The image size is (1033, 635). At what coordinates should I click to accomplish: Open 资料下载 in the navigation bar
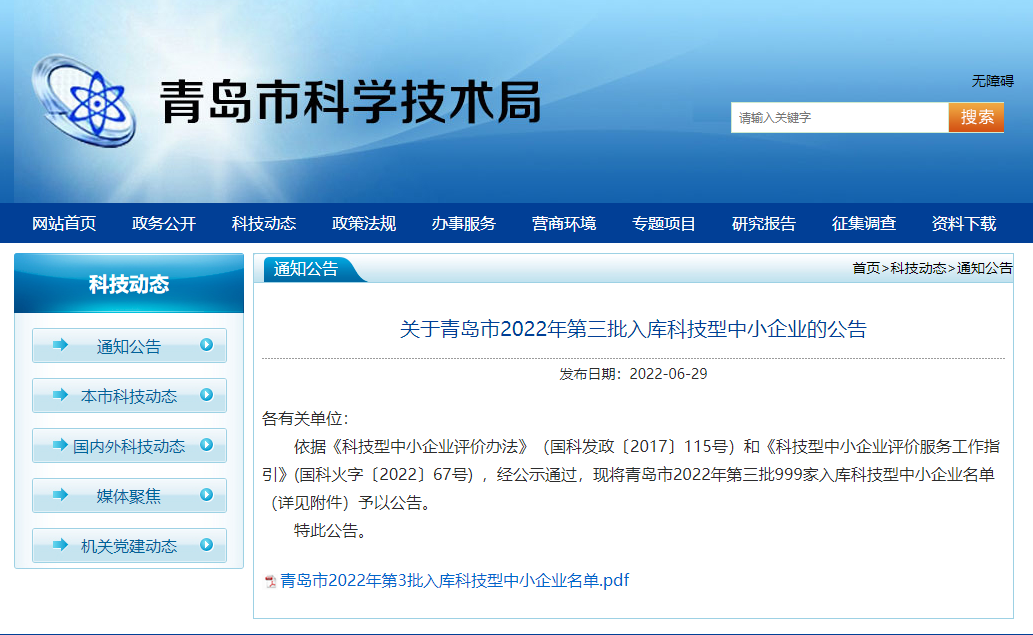click(x=964, y=223)
